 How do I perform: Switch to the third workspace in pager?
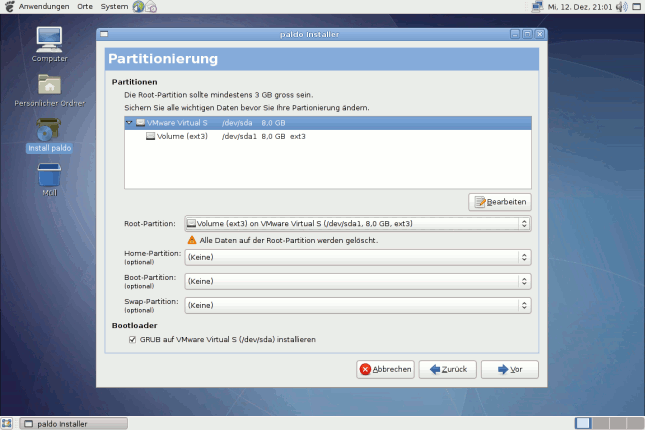pos(618,423)
